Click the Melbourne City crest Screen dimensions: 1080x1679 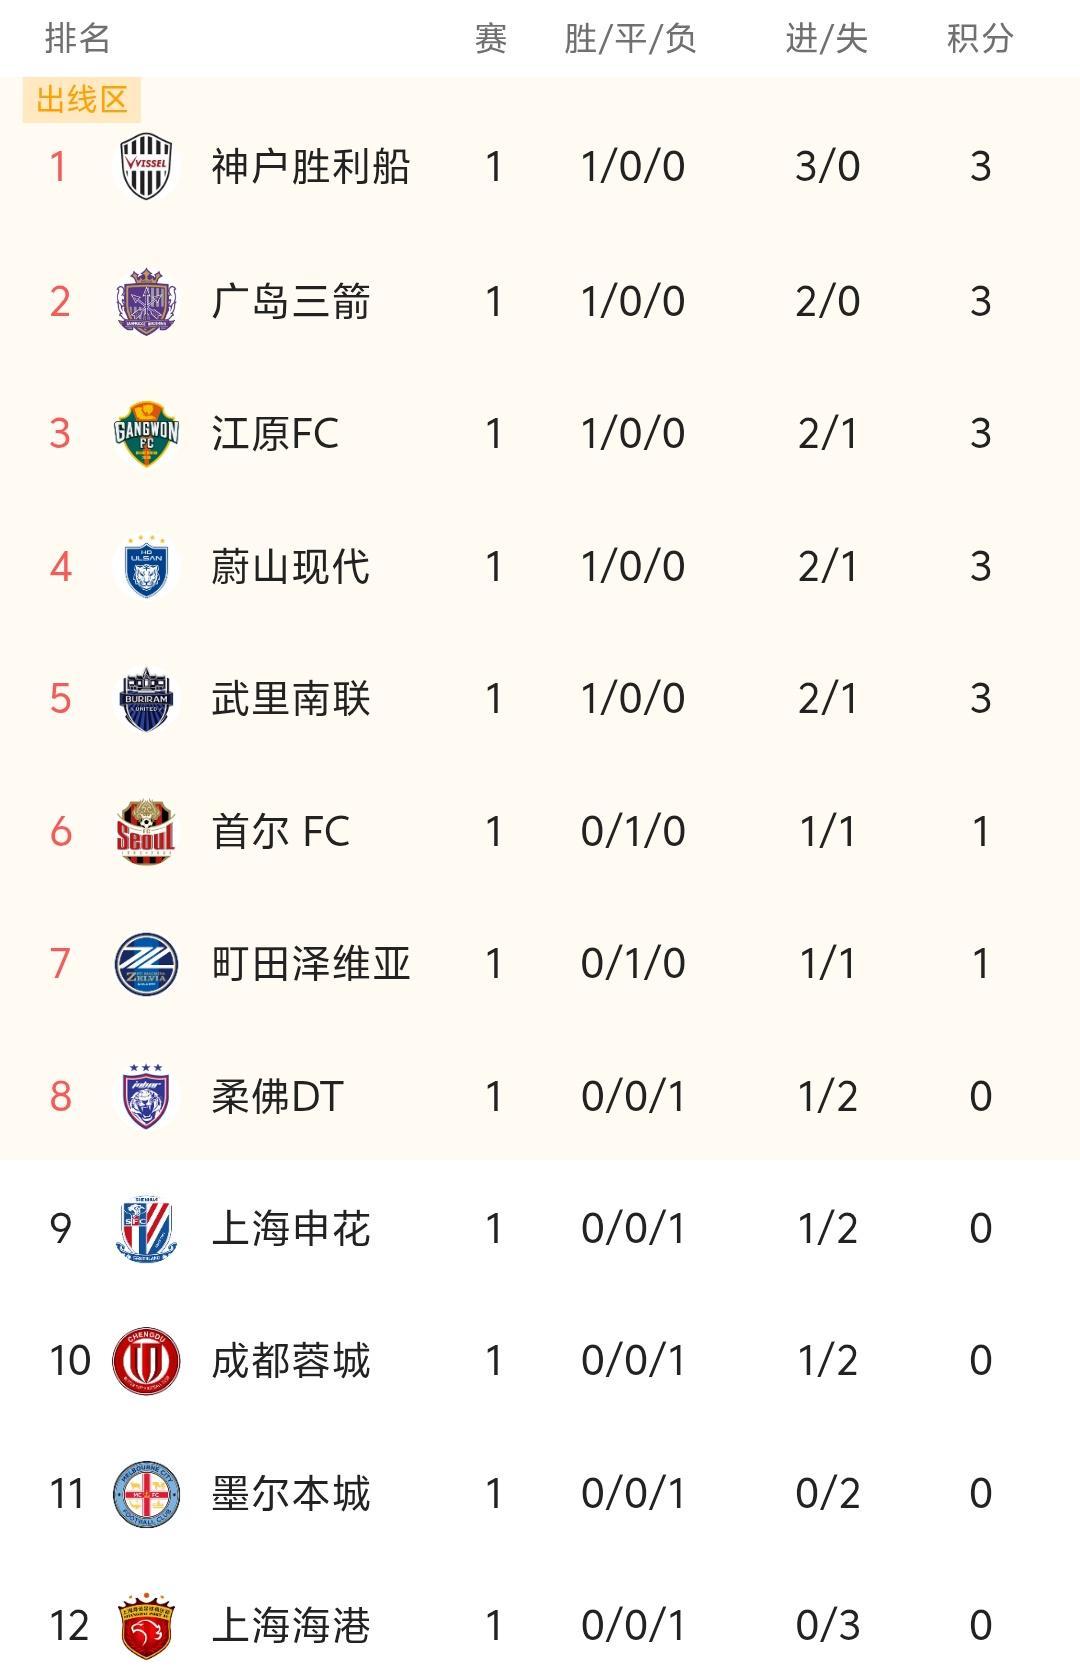(x=146, y=1494)
